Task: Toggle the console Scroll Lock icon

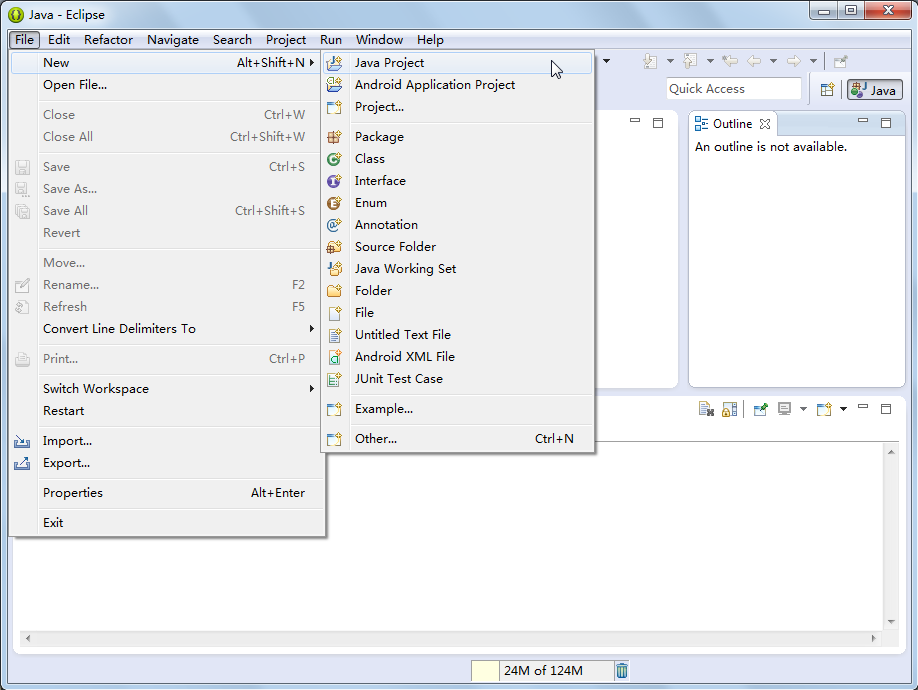Action: [x=729, y=409]
